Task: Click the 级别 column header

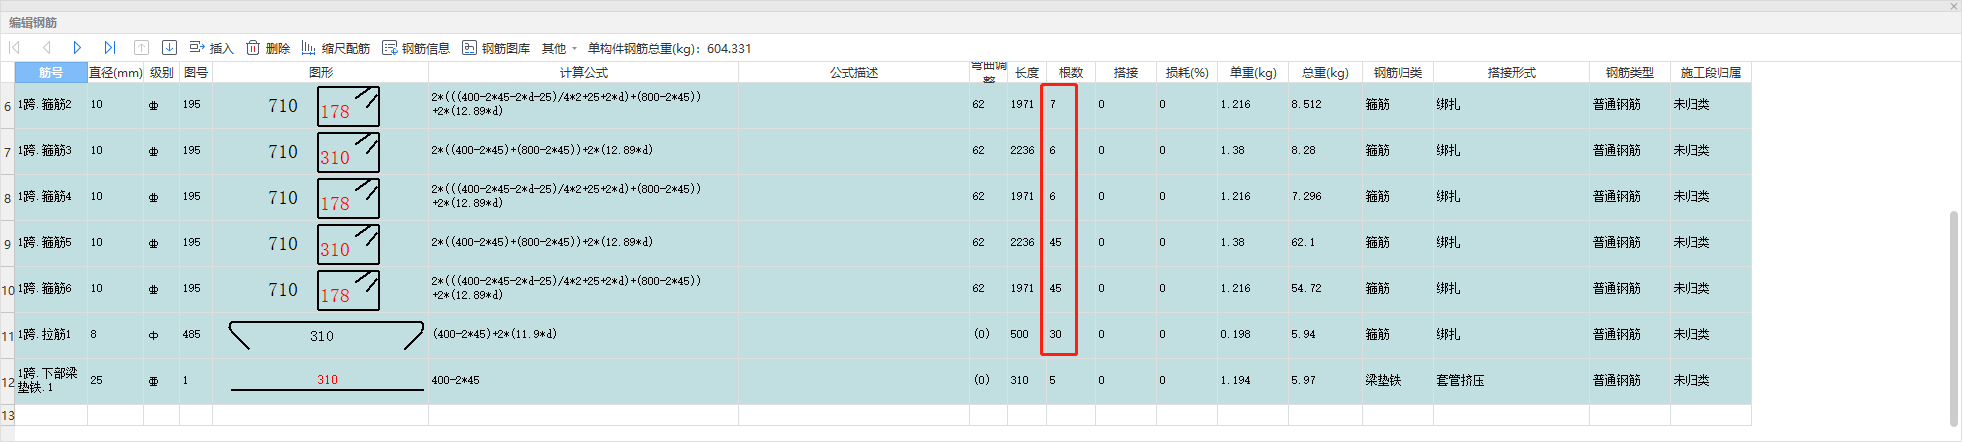Action: [x=161, y=72]
